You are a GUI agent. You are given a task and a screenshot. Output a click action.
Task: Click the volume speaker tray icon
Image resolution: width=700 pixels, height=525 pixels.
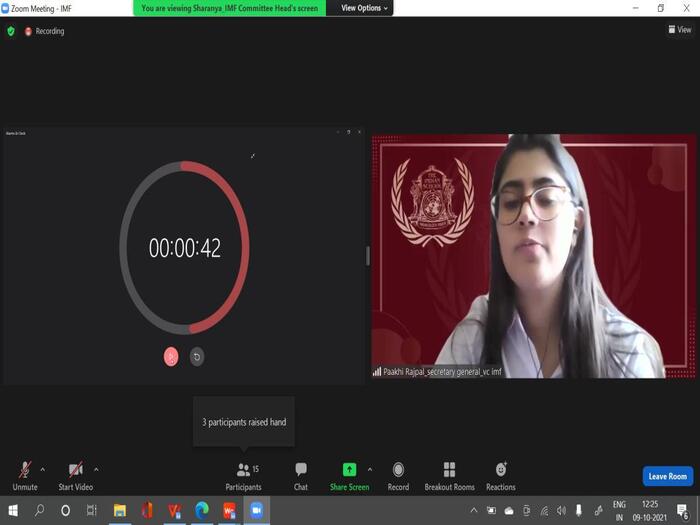(x=561, y=510)
